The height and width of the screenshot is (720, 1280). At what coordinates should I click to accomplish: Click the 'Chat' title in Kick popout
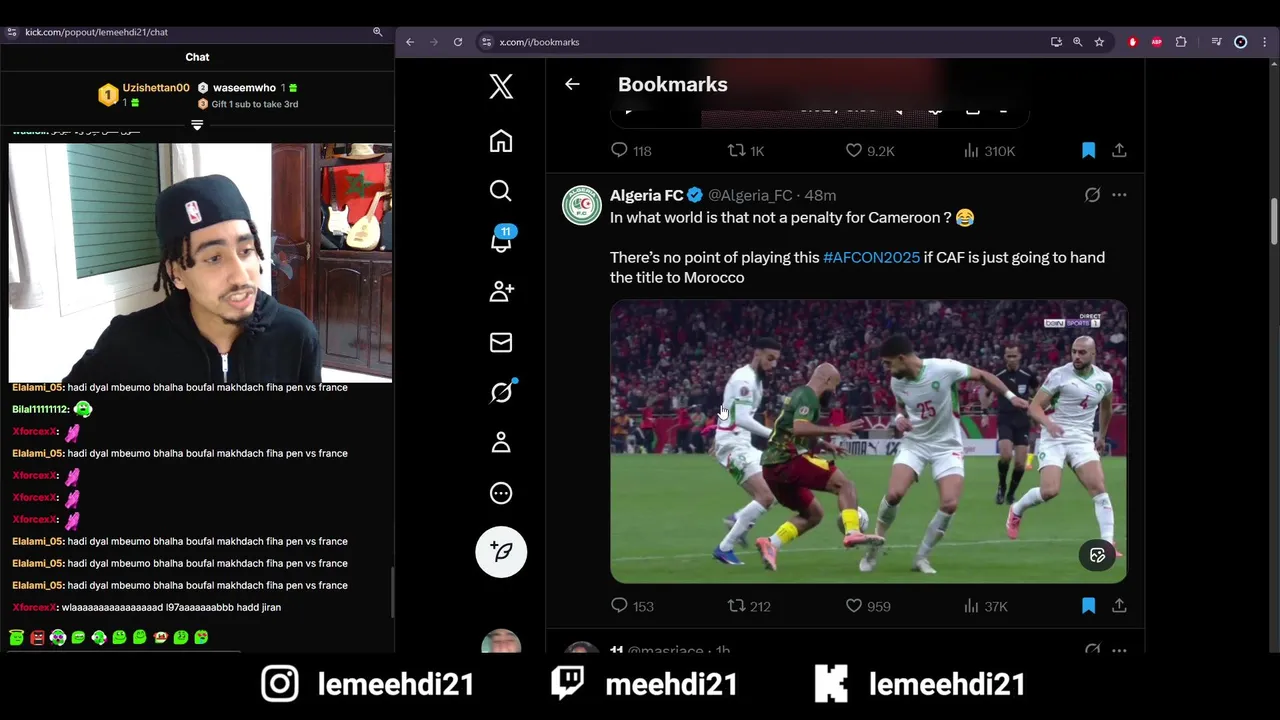click(197, 57)
